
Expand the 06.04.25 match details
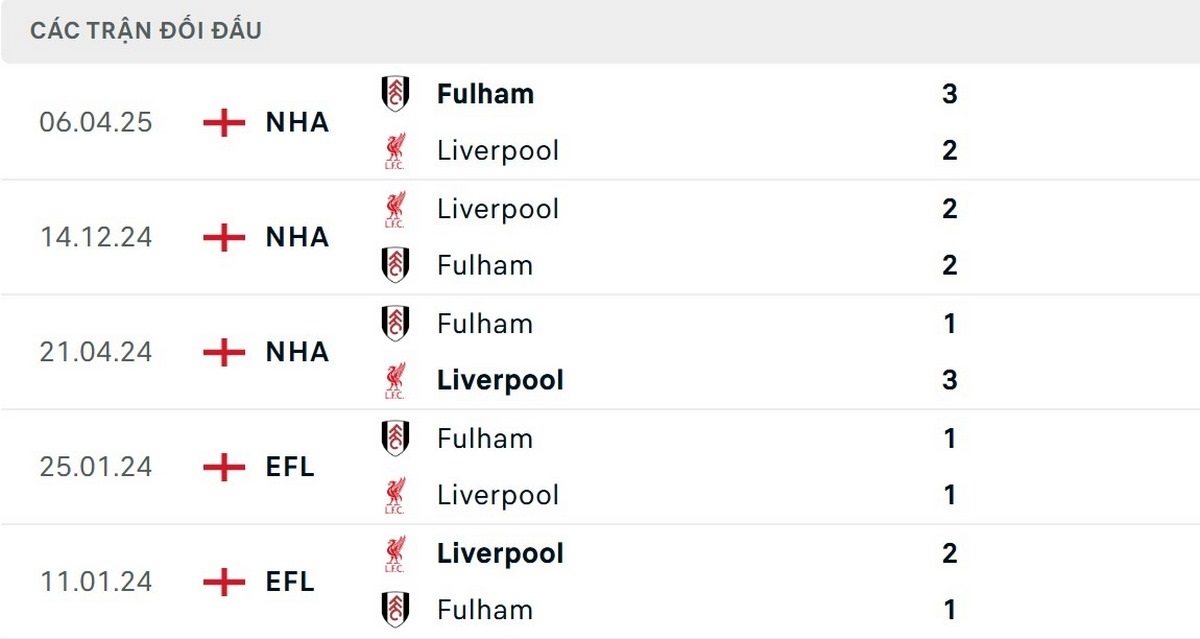point(600,122)
